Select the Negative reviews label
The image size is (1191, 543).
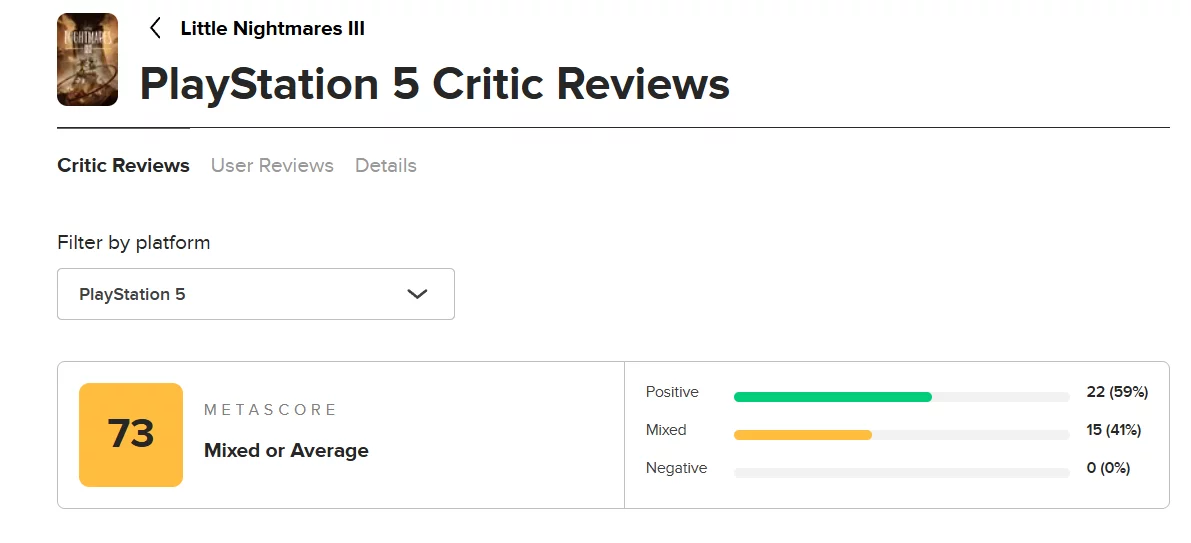(x=676, y=468)
